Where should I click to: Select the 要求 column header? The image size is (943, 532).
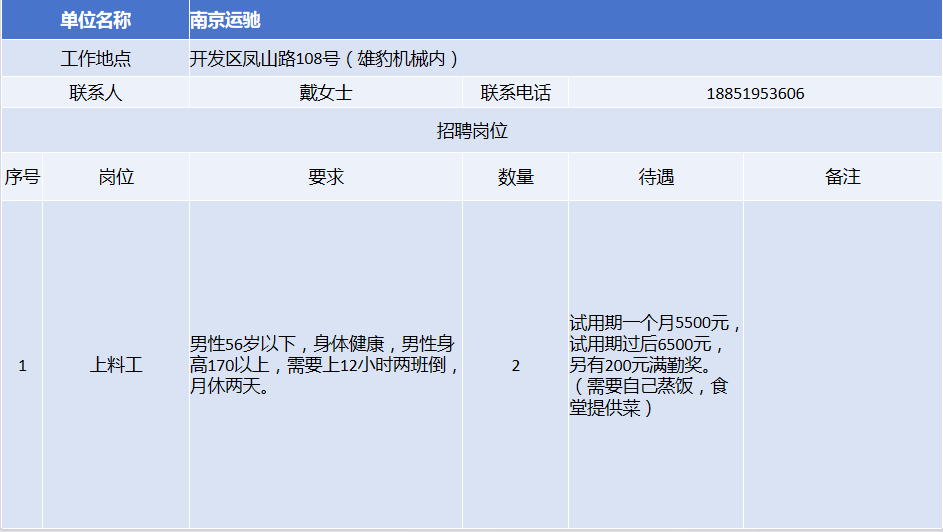click(x=325, y=177)
